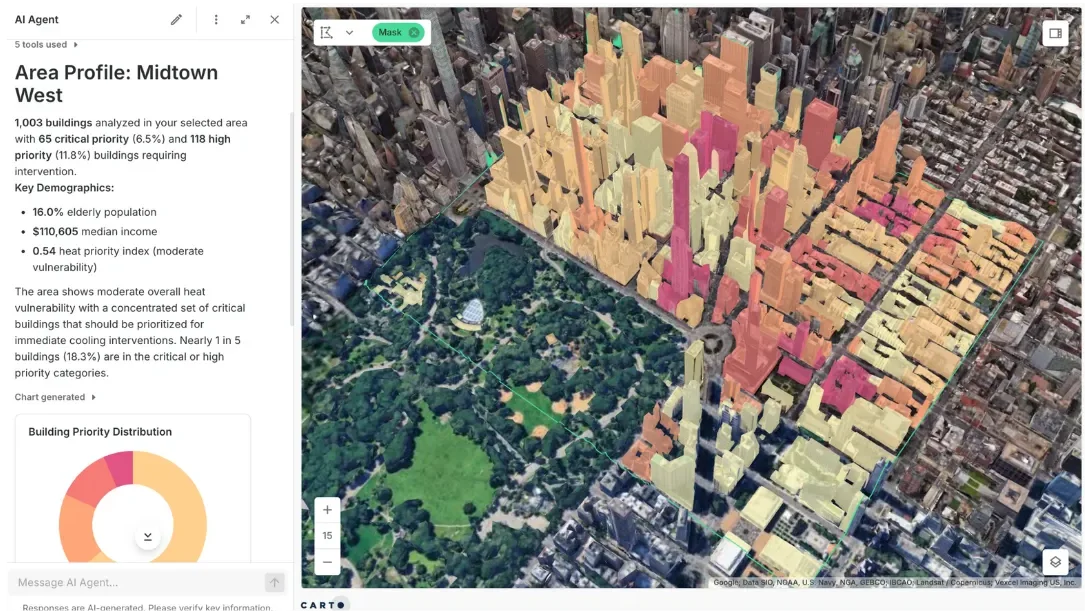Open the three-dot more options menu
The height and width of the screenshot is (616, 1092).
click(x=216, y=19)
